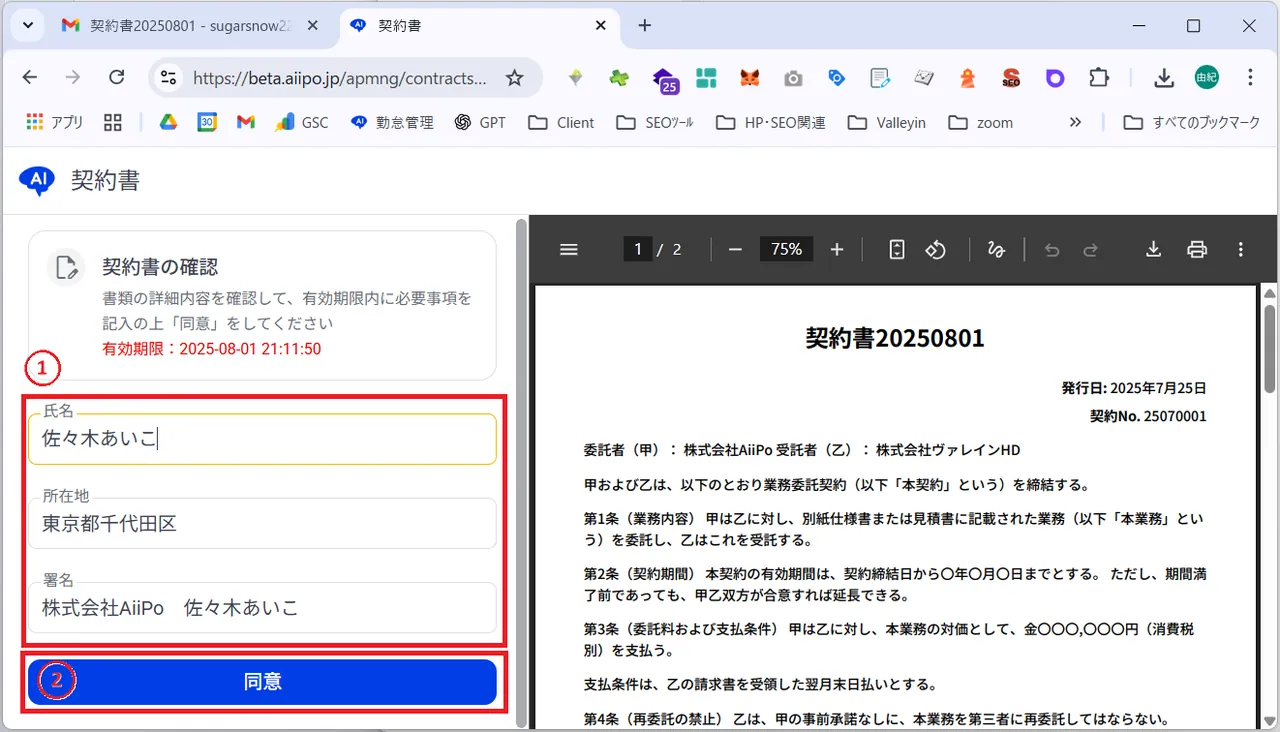The width and height of the screenshot is (1280, 732).
Task: Click the grey camera screenshot extension
Action: pyautogui.click(x=793, y=78)
